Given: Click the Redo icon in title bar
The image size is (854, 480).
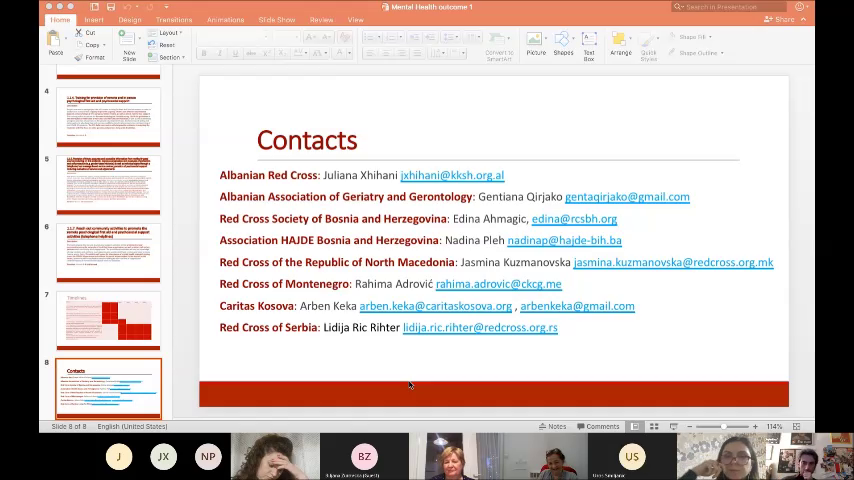Looking at the screenshot, I should point(150,7).
